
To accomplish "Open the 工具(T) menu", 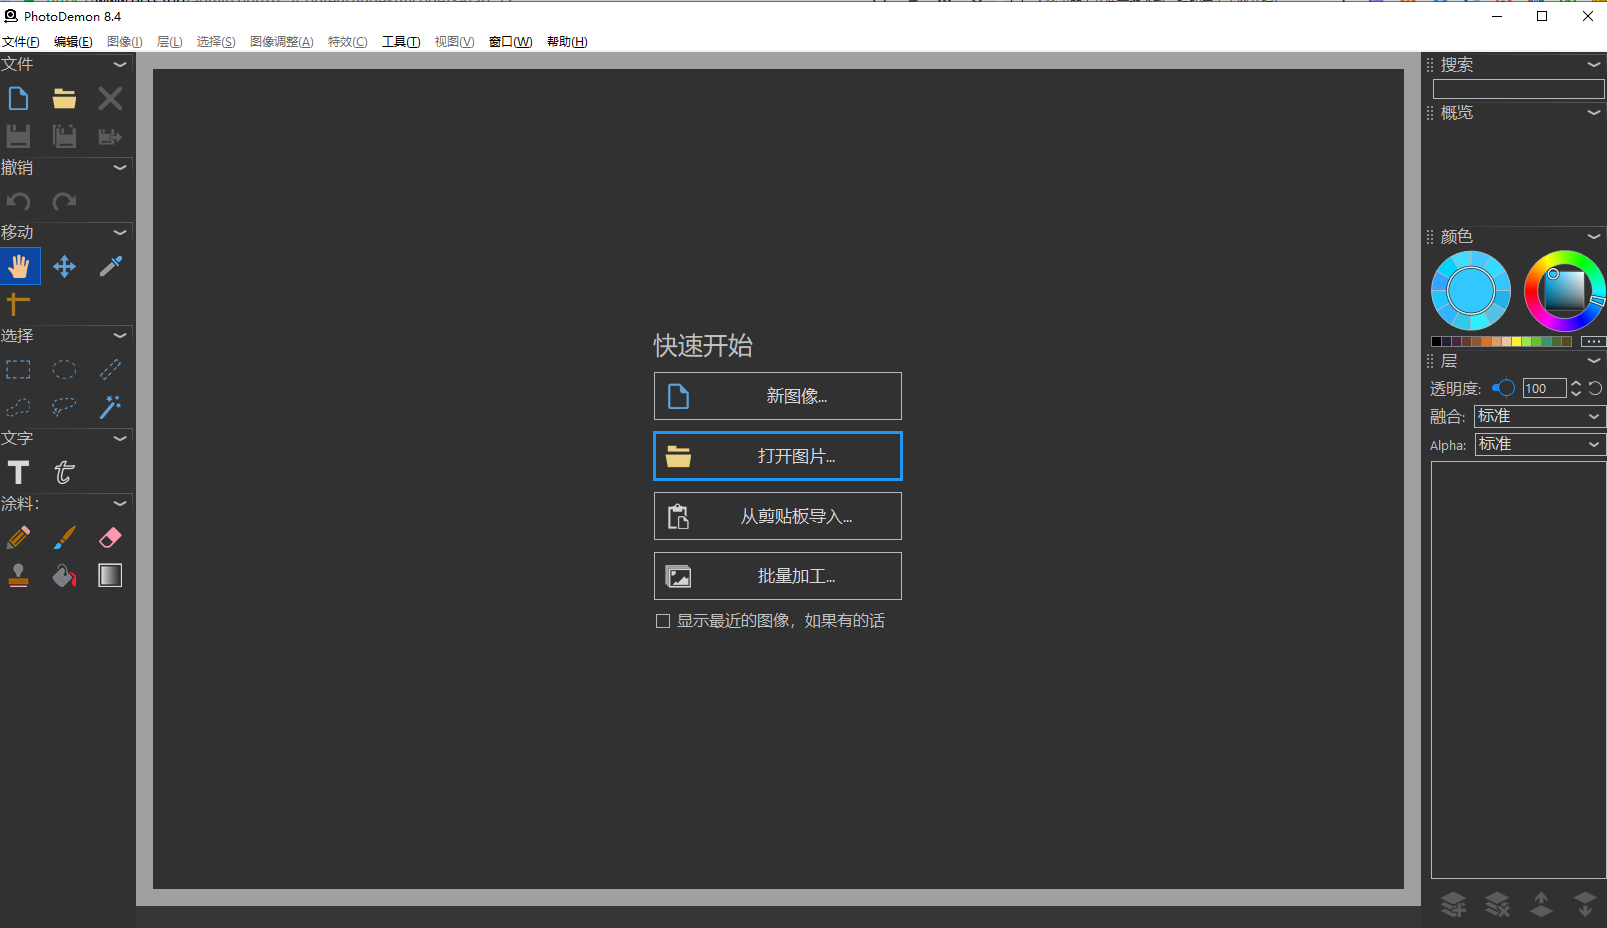I will [401, 42].
